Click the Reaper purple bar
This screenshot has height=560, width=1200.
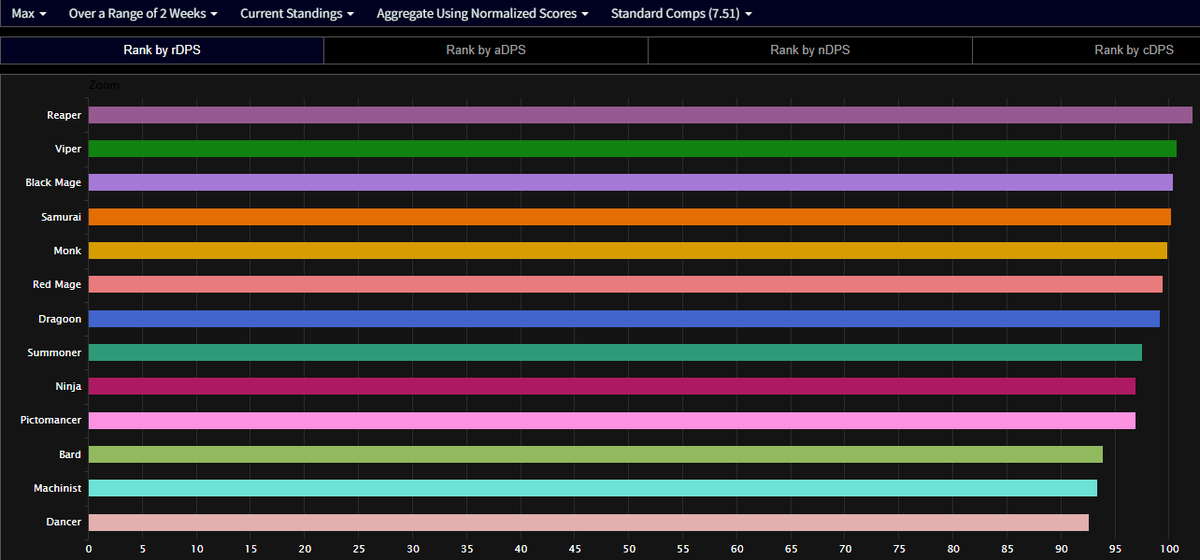640,115
